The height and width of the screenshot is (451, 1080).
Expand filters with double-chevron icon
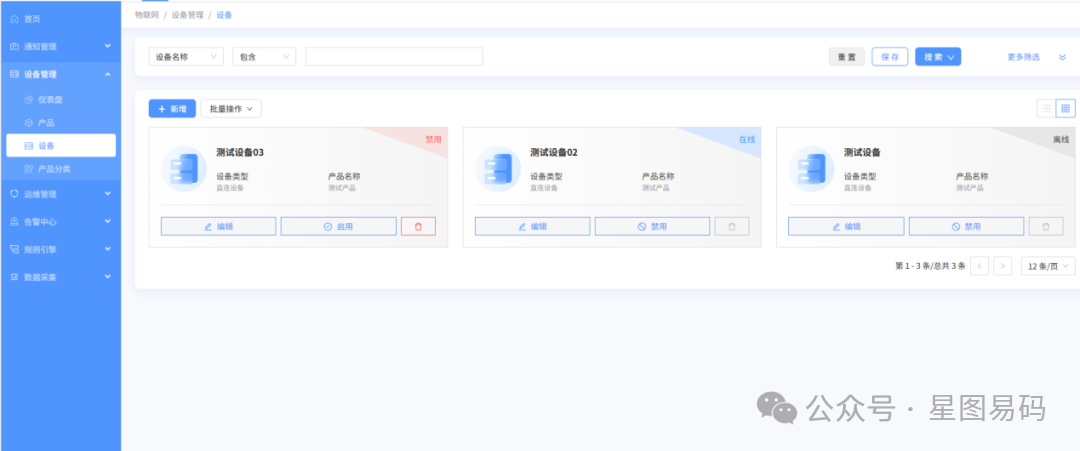click(1062, 57)
